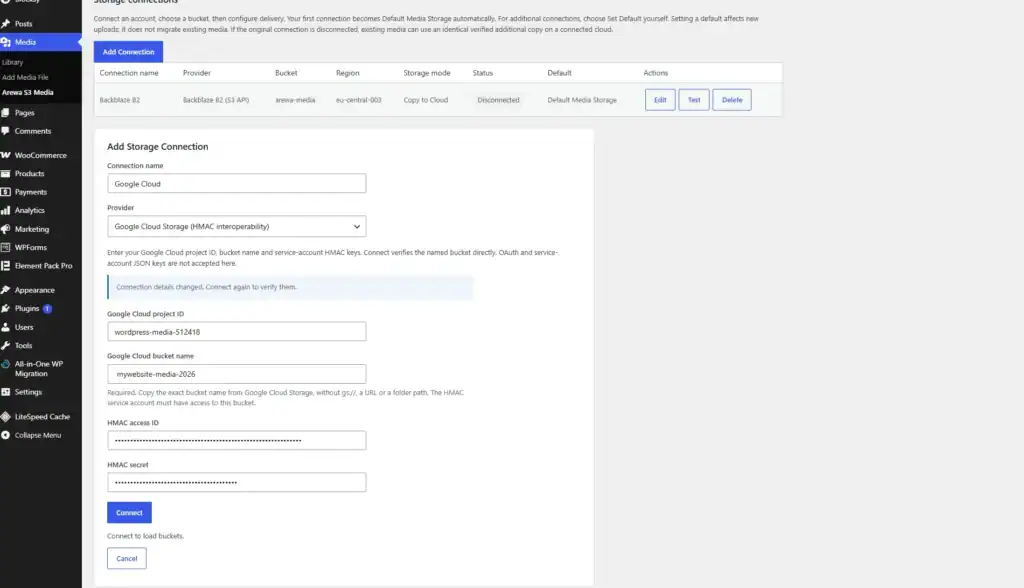This screenshot has width=1024, height=588.
Task: Click the Google Cloud bucket name field
Action: point(236,374)
